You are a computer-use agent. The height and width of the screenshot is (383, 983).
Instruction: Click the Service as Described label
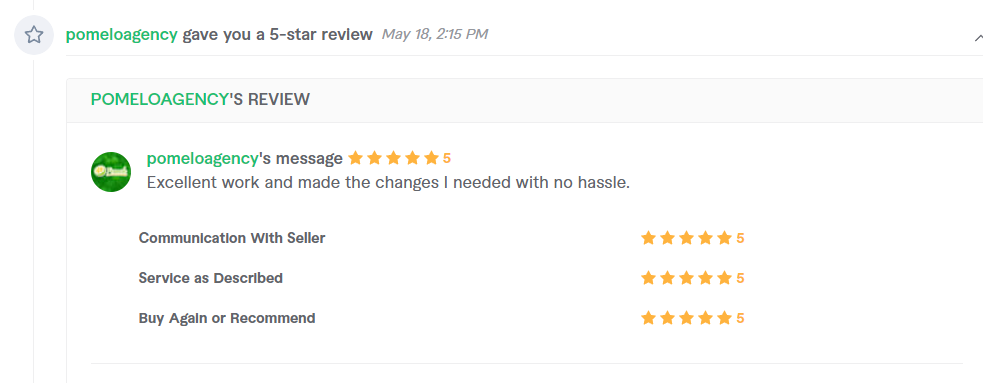click(211, 278)
